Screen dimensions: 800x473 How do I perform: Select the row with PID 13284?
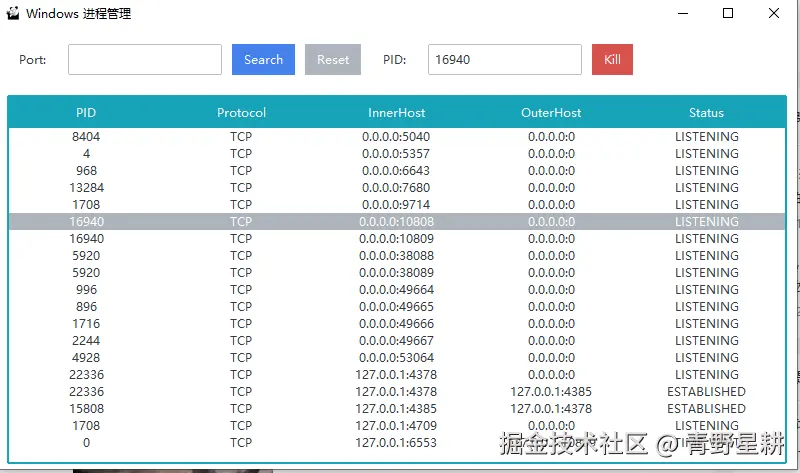click(397, 188)
